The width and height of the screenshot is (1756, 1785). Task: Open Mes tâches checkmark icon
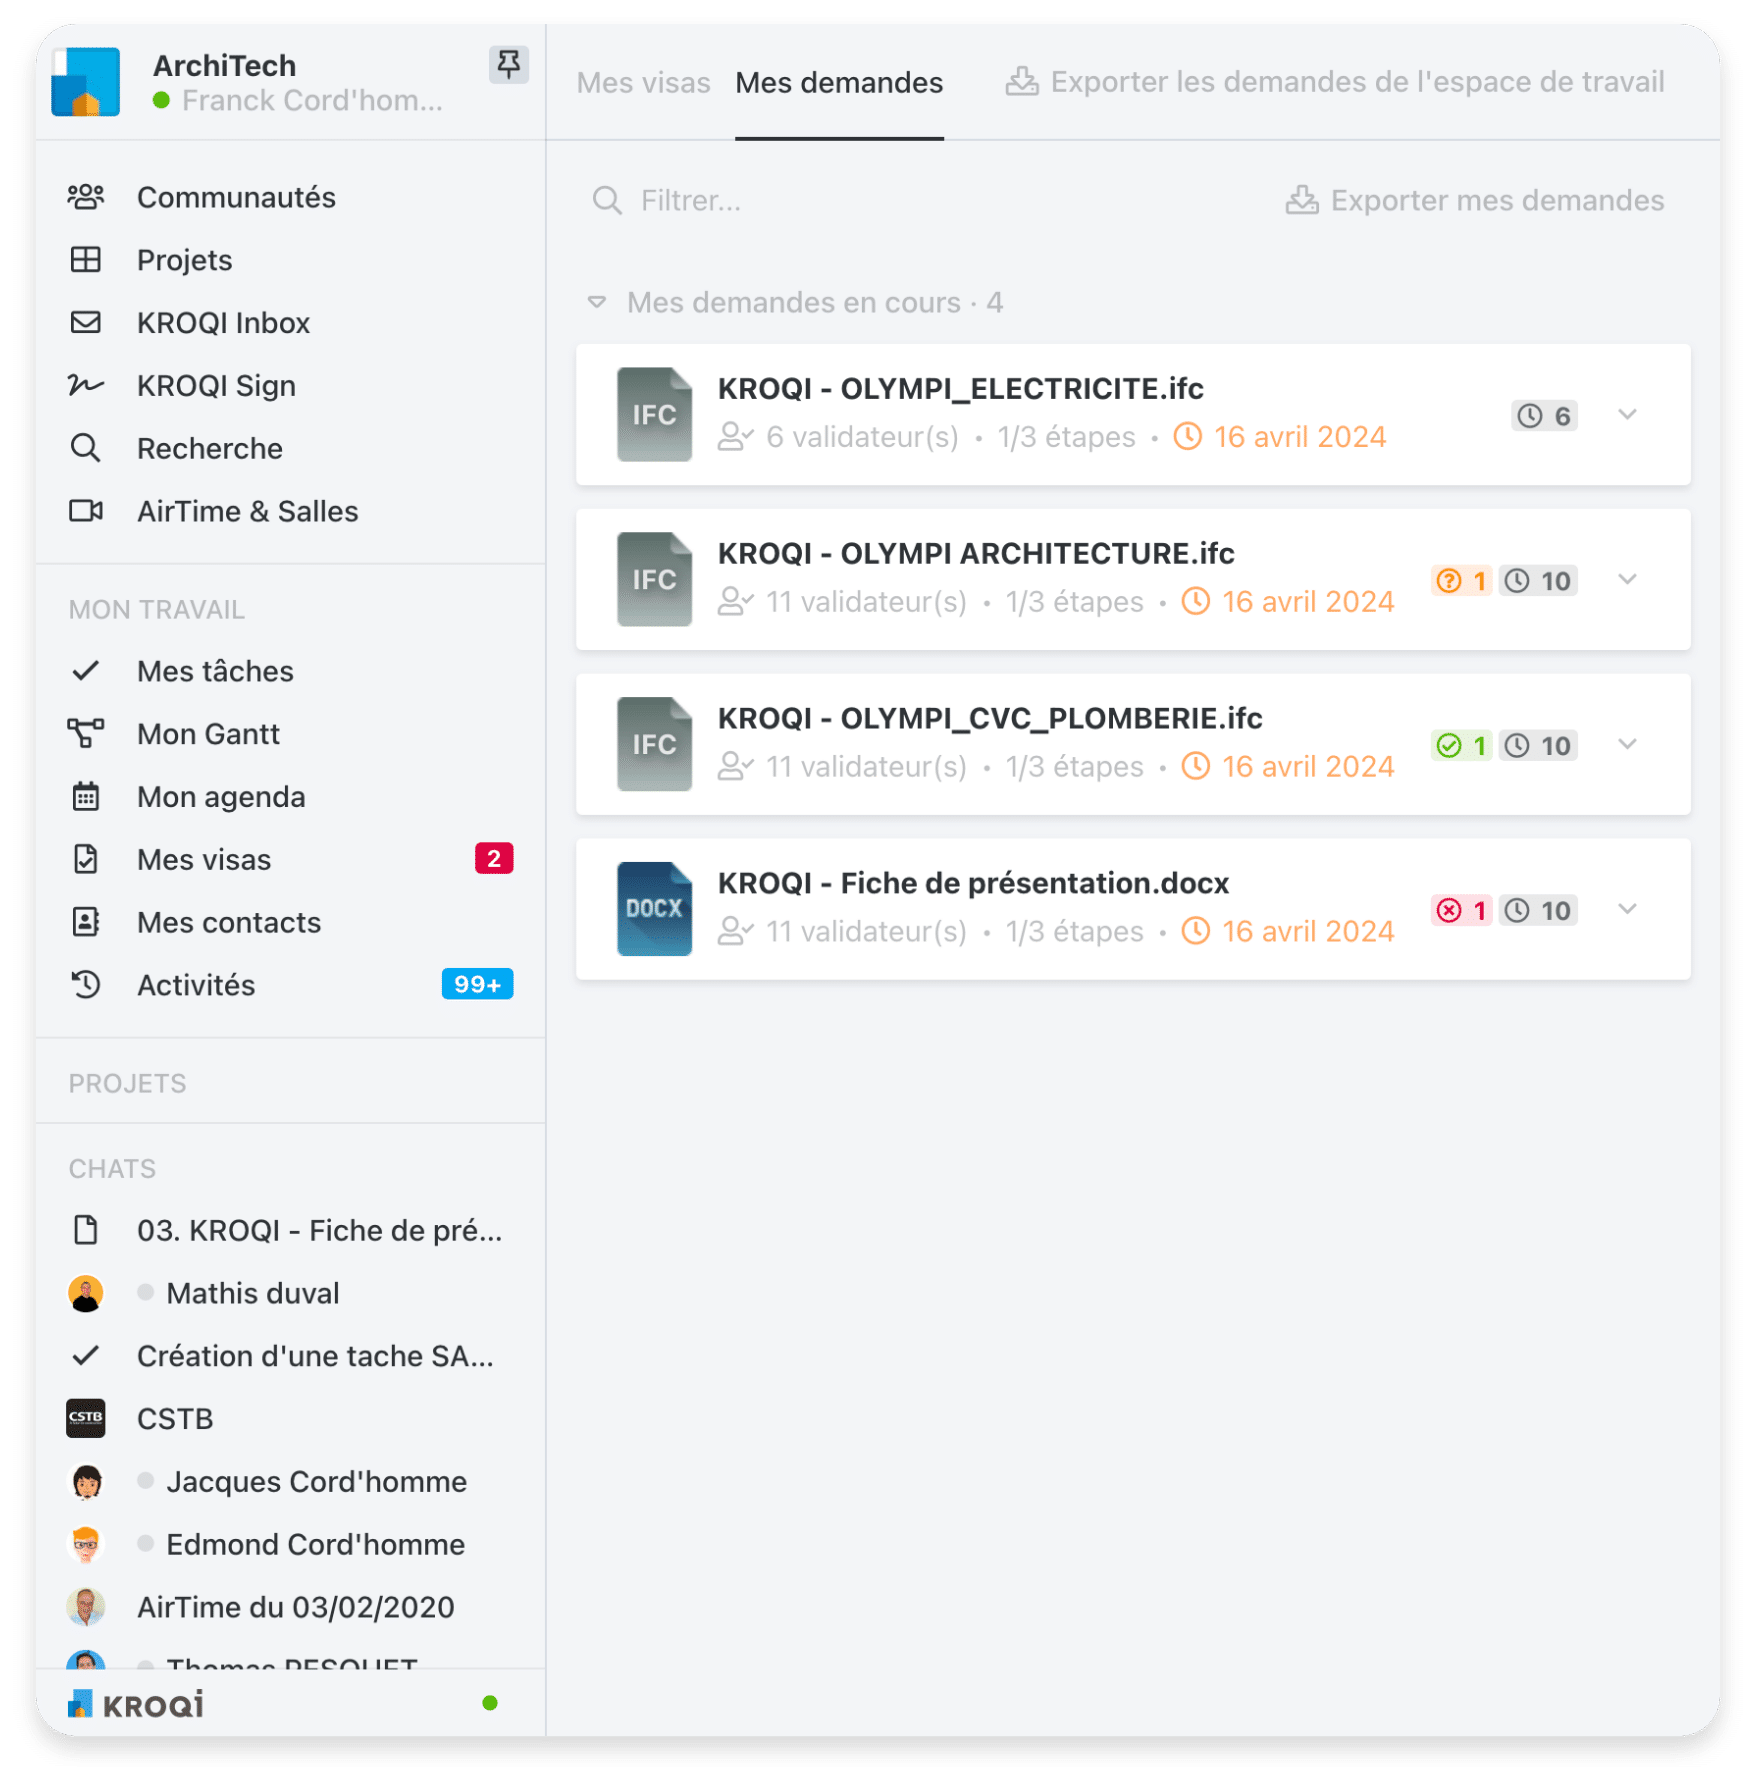(86, 671)
